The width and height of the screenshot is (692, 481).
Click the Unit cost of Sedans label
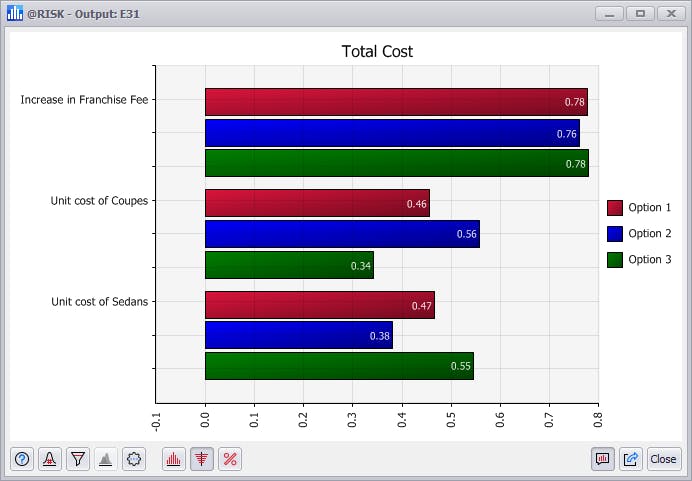click(100, 302)
